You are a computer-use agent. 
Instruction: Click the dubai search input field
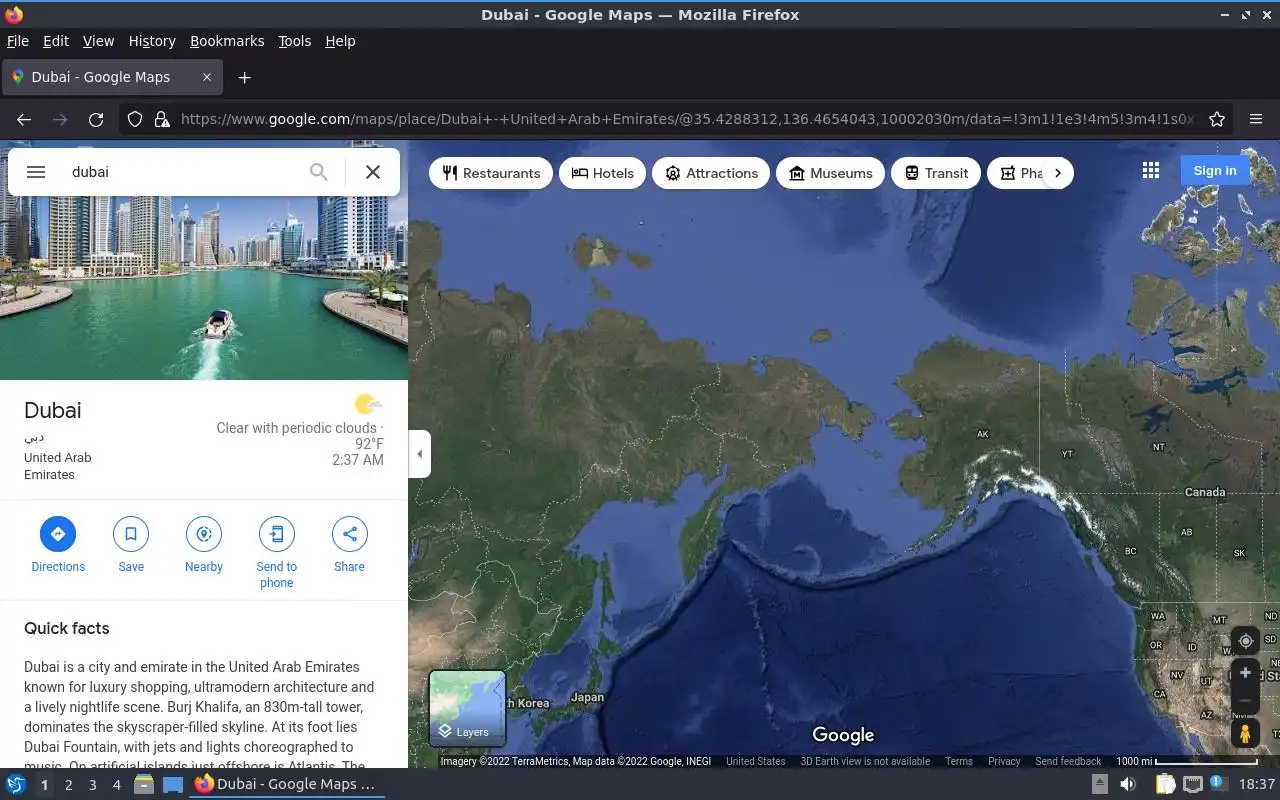[x=185, y=172]
